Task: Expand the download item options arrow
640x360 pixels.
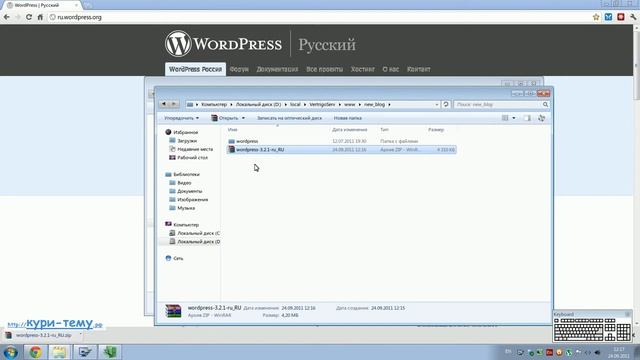Action: (x=80, y=335)
